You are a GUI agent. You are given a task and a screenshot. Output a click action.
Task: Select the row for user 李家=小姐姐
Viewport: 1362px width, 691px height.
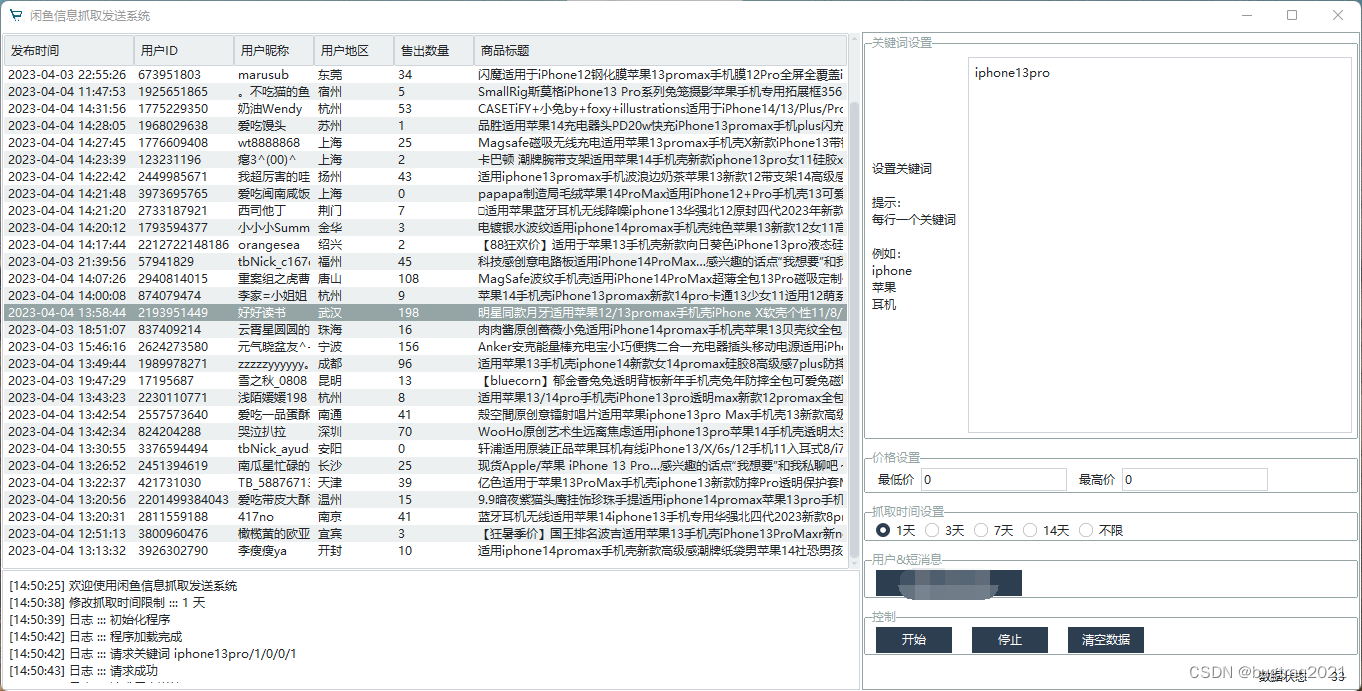coord(425,296)
